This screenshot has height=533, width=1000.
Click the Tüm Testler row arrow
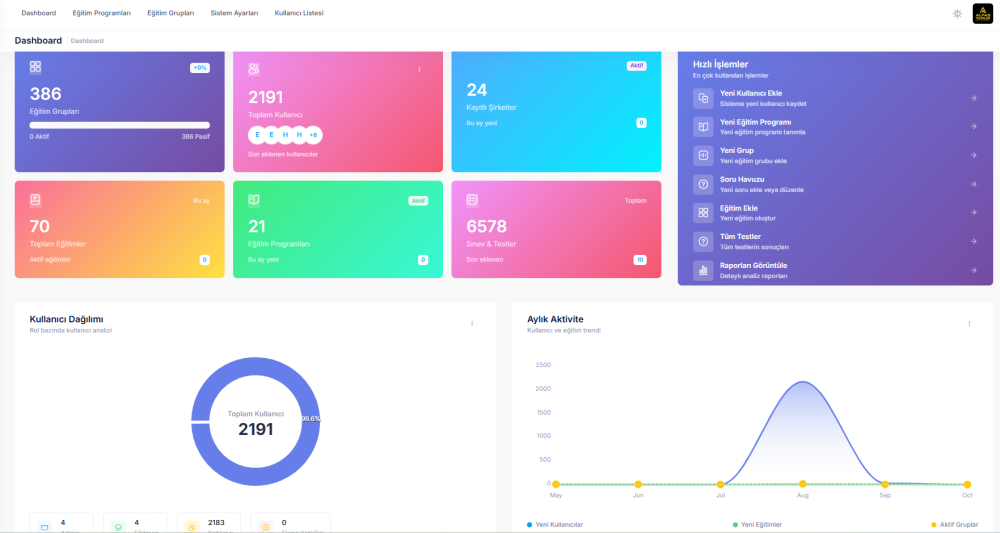[x=973, y=241]
